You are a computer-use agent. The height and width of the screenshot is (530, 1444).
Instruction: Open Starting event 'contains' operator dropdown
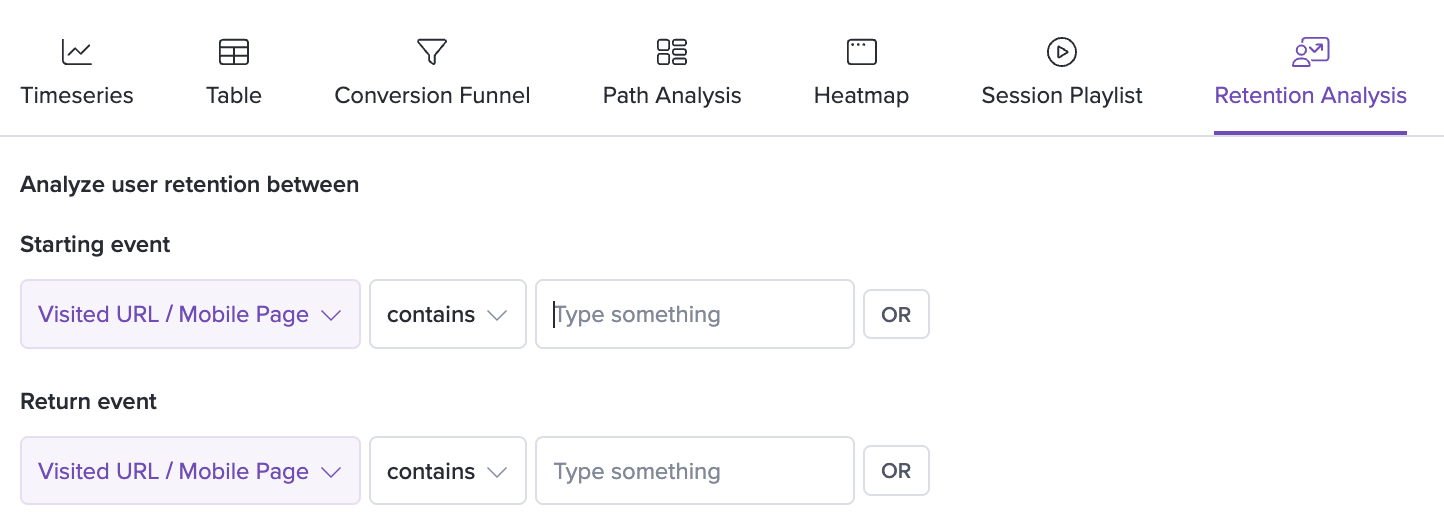(448, 314)
